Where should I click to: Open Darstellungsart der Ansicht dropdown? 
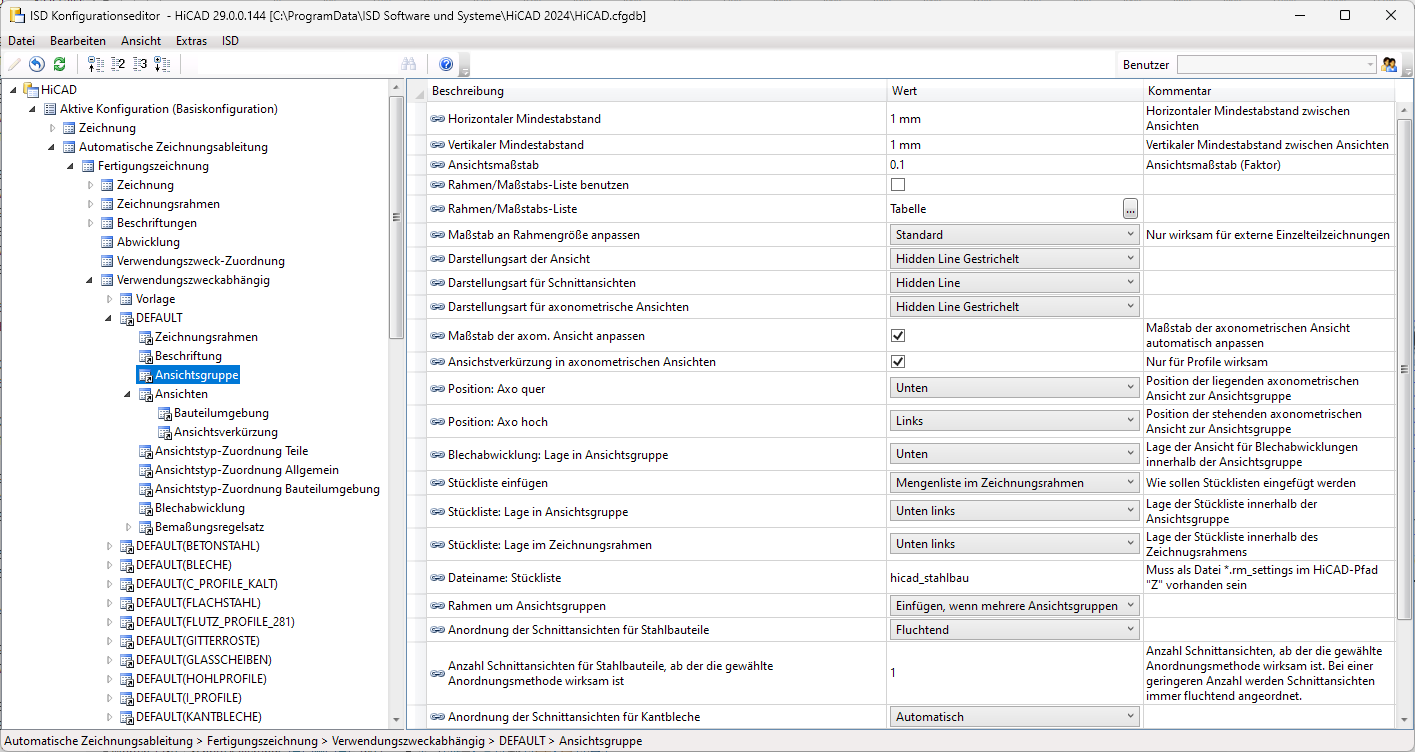(1014, 259)
